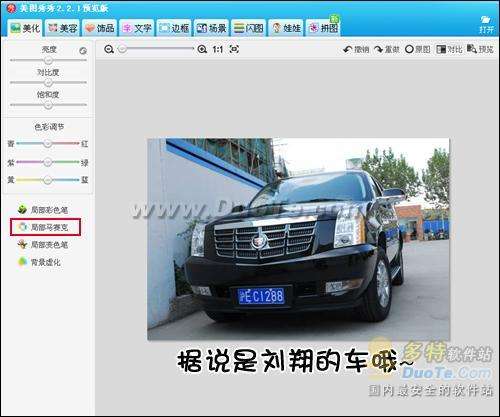Set zoom to 1:1 actual size
Screen dimensions: 500x417
(x=217, y=50)
